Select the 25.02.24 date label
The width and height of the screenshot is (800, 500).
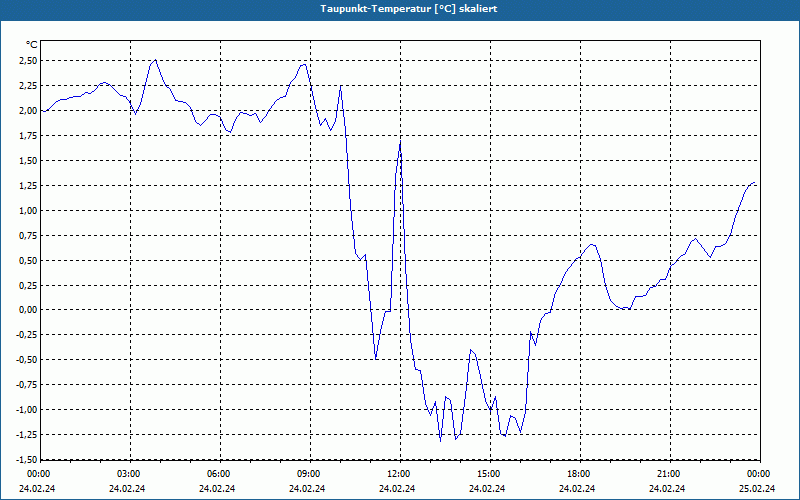tap(757, 489)
